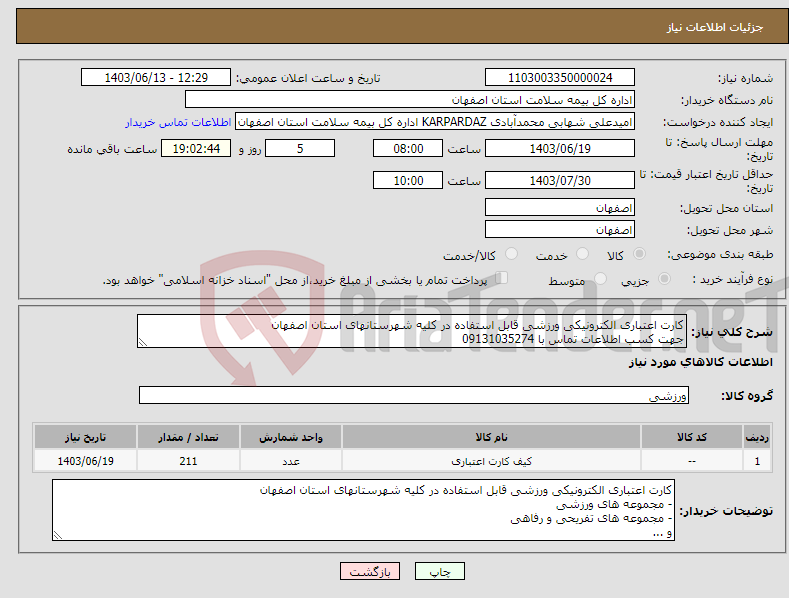The width and height of the screenshot is (789, 598).
Task: Click the نام دستگاه خریدار label
Action: click(727, 101)
